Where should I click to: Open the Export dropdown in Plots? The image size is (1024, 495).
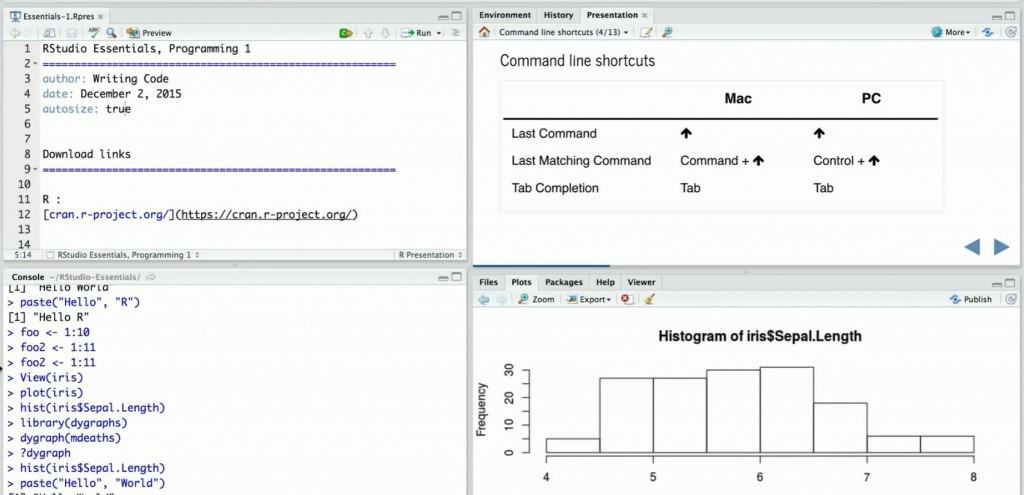coord(588,299)
